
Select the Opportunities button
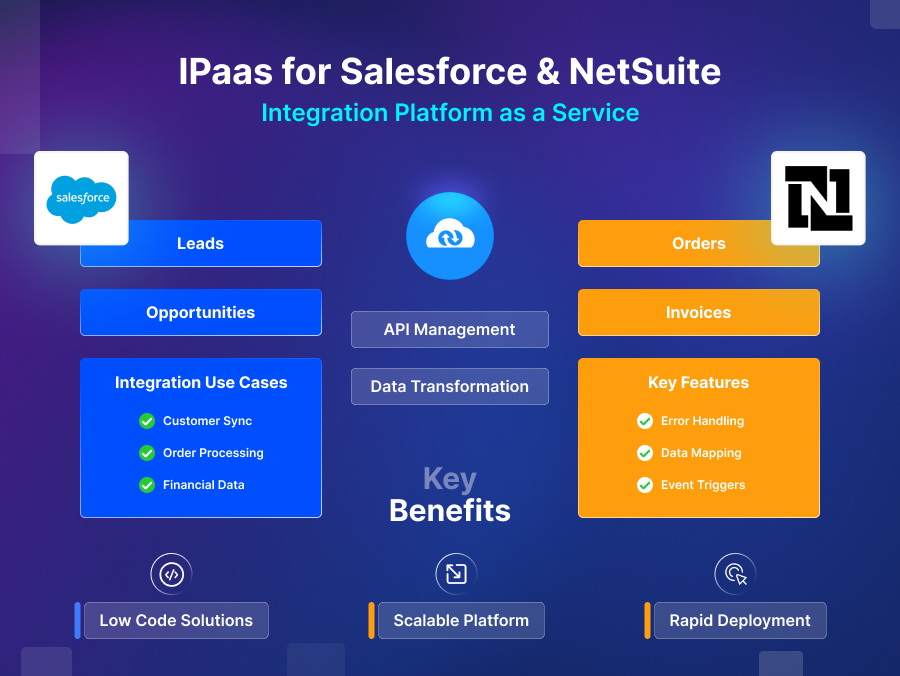pyautogui.click(x=200, y=312)
